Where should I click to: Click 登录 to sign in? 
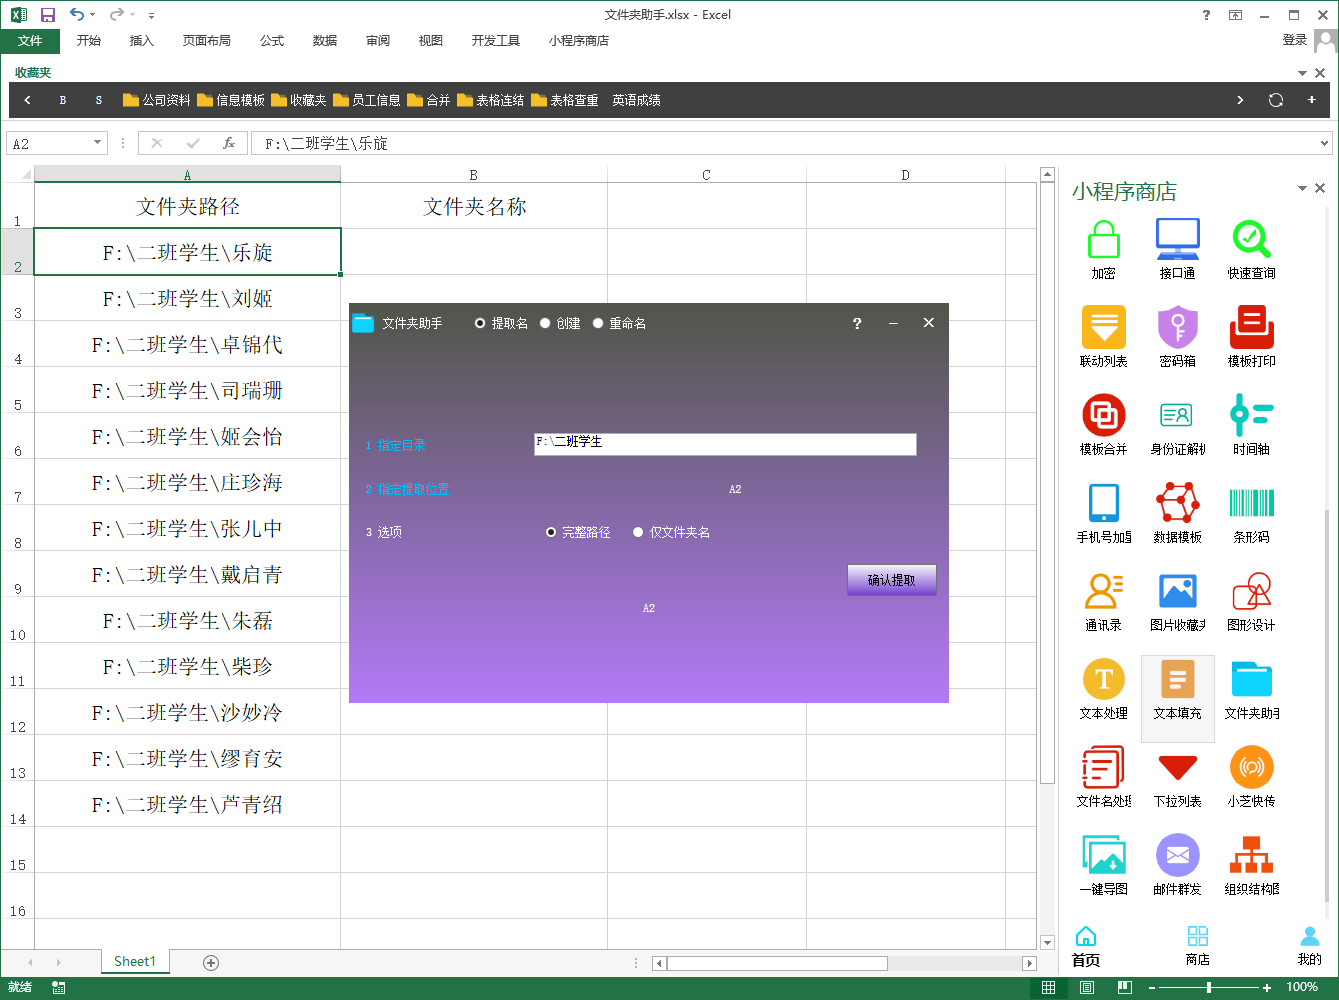coord(1295,40)
